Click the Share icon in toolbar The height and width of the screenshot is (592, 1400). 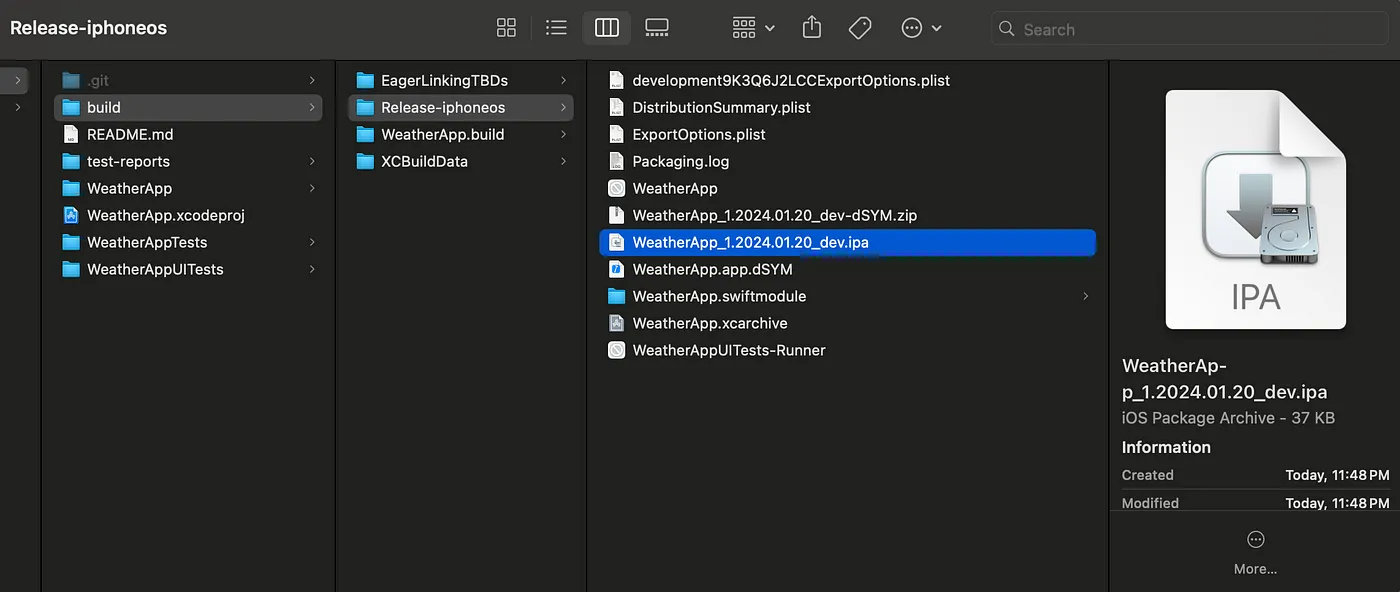coord(812,28)
